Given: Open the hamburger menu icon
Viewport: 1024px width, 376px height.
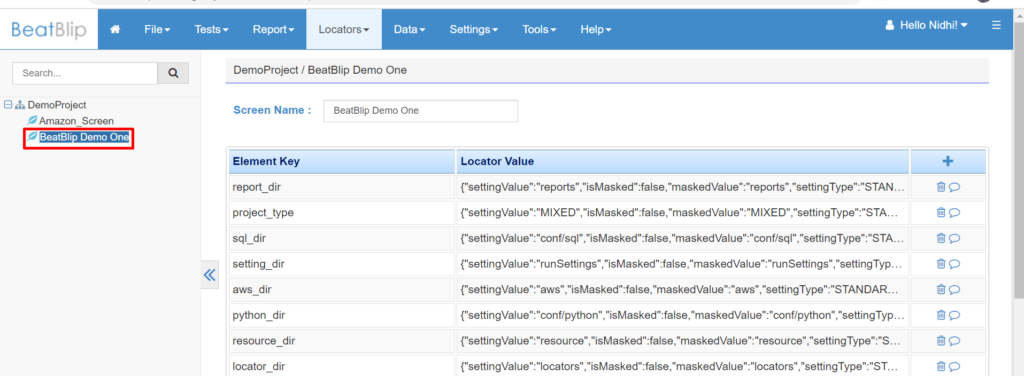Looking at the screenshot, I should [x=996, y=25].
